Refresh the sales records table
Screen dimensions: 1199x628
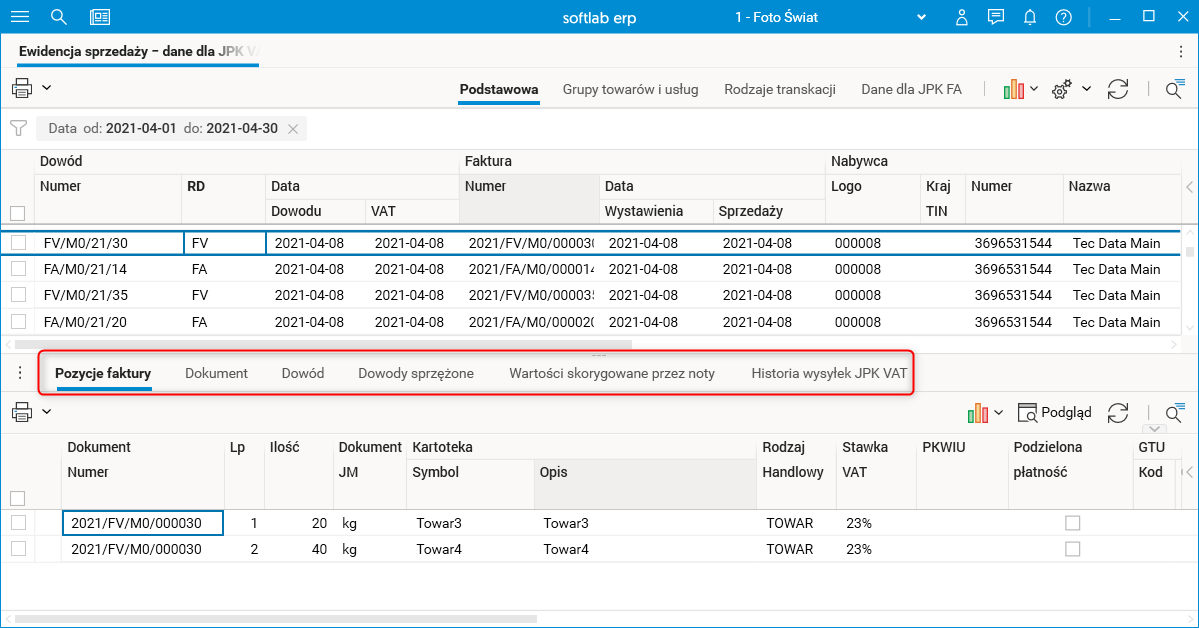[x=1118, y=89]
